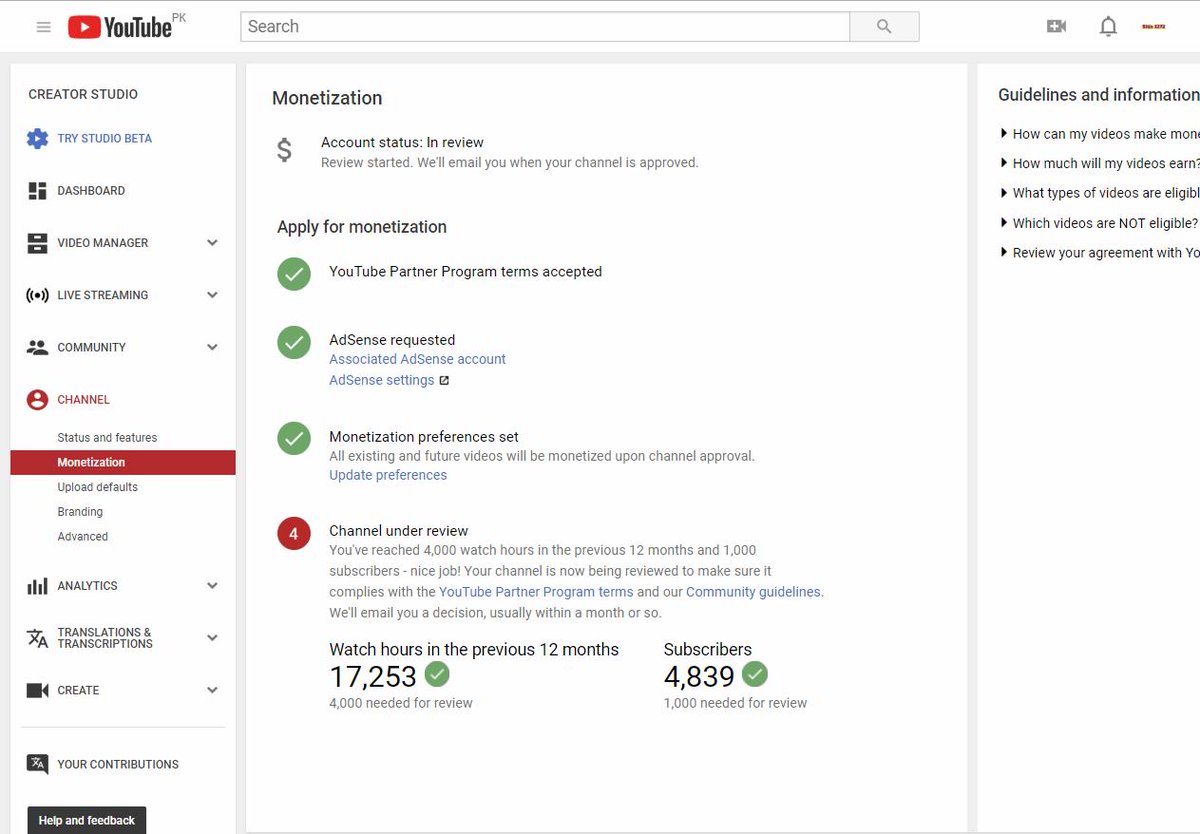The height and width of the screenshot is (834, 1200).
Task: Click the Your Contributions translate icon
Action: click(37, 764)
